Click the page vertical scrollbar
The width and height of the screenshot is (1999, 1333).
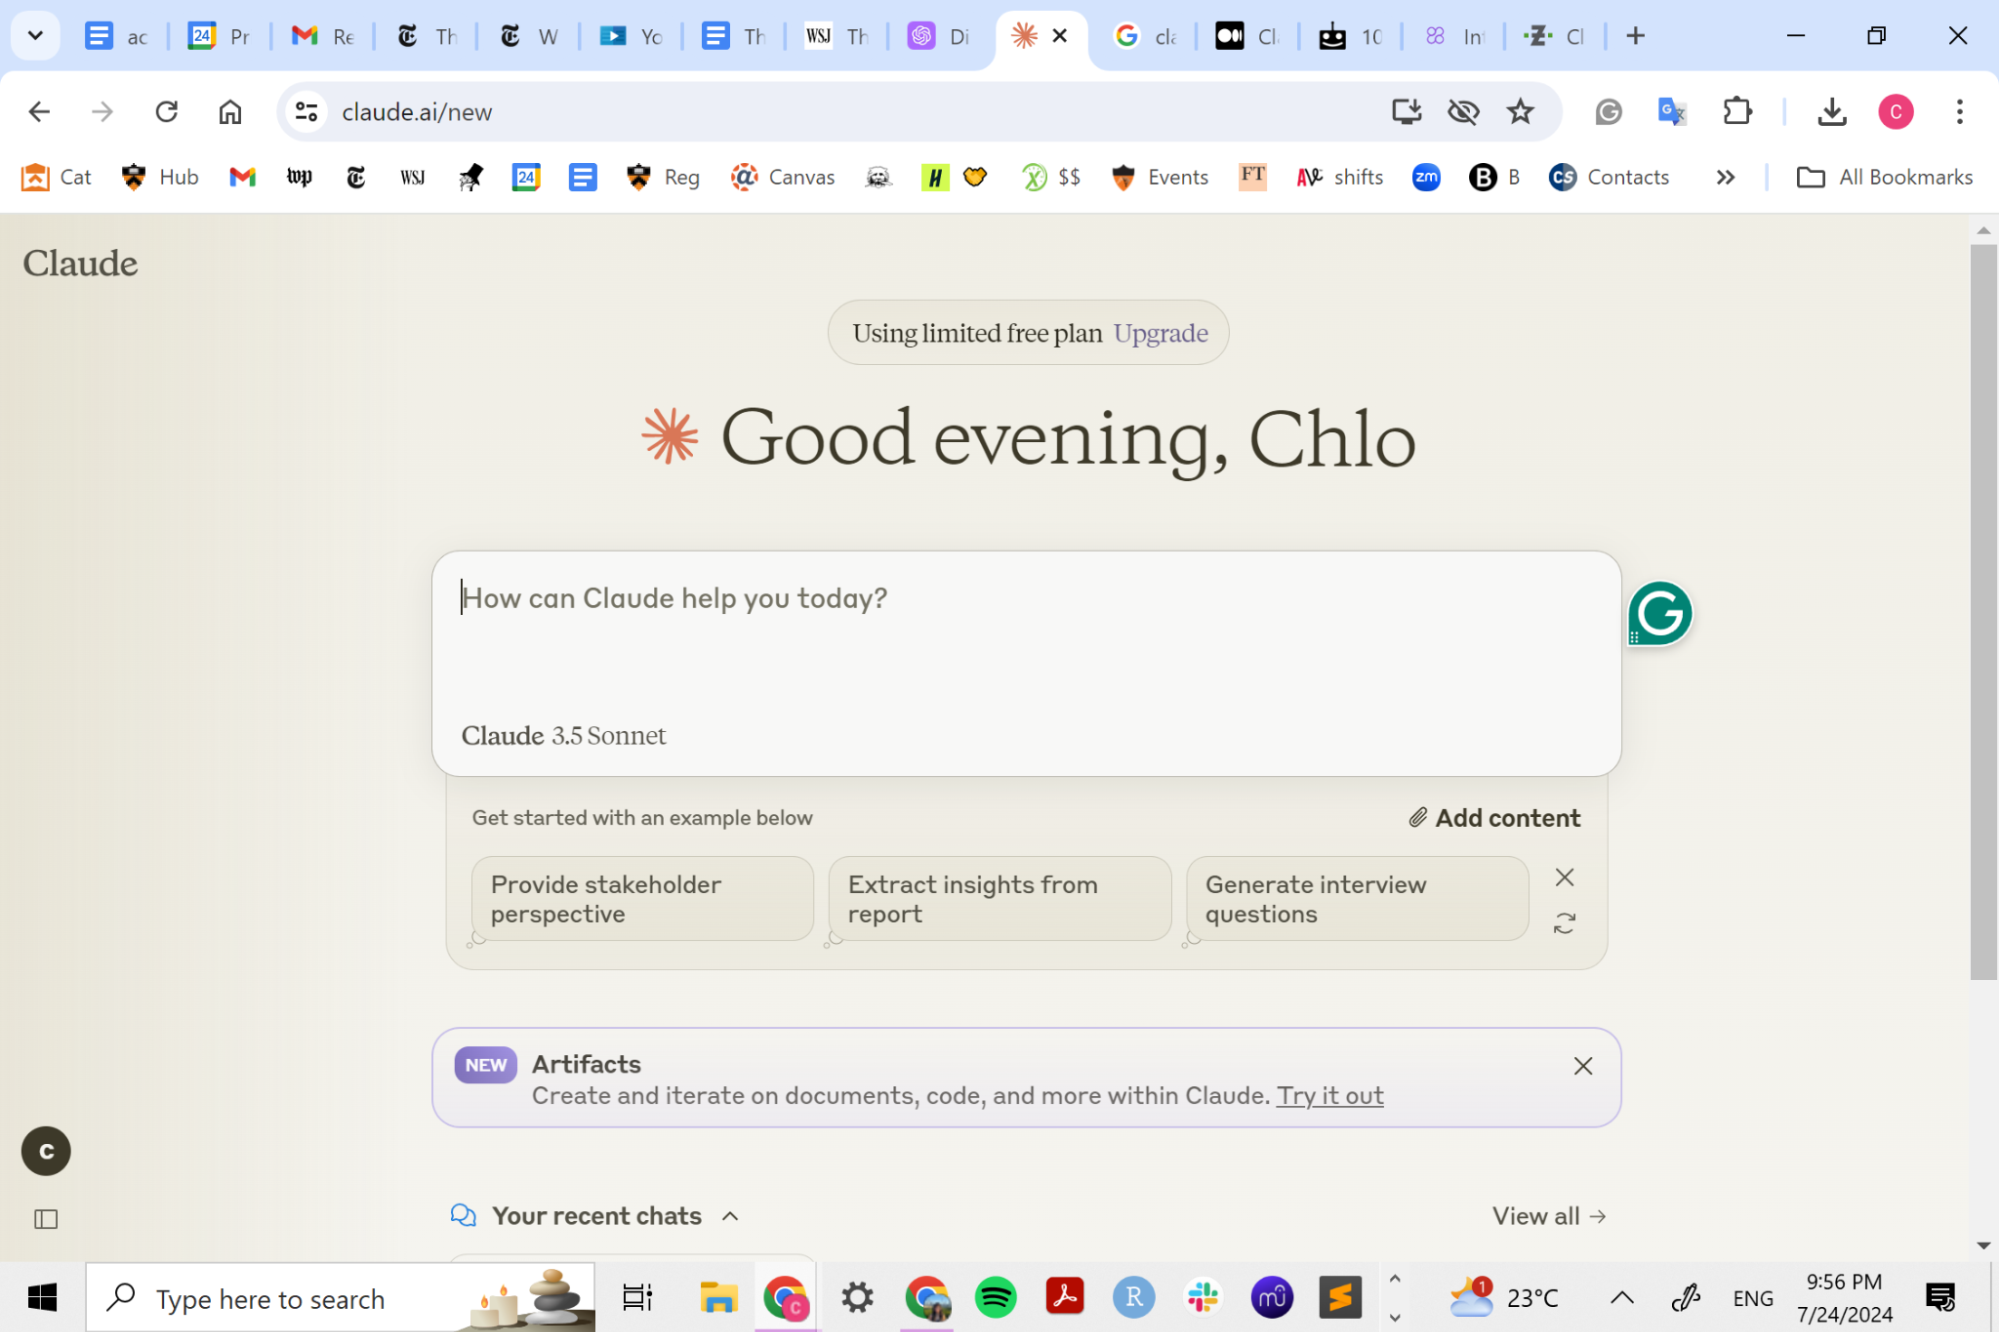1983,610
